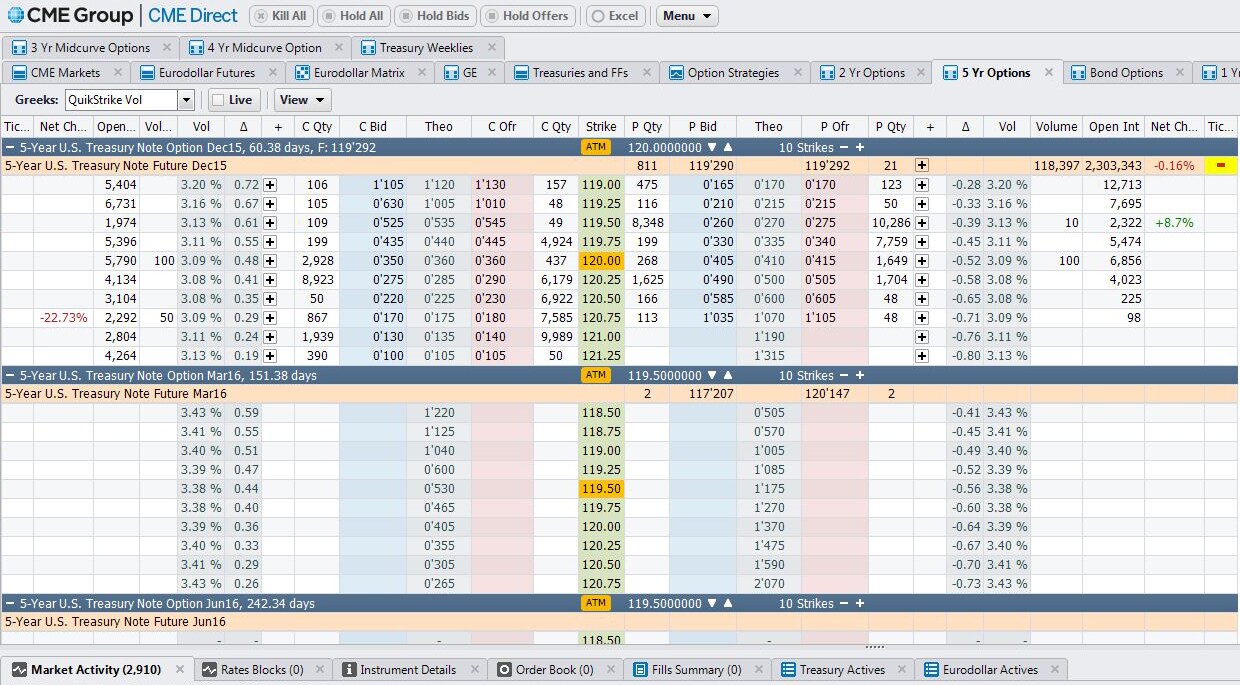Increase Dec15 strikes count with plus

tap(859, 147)
